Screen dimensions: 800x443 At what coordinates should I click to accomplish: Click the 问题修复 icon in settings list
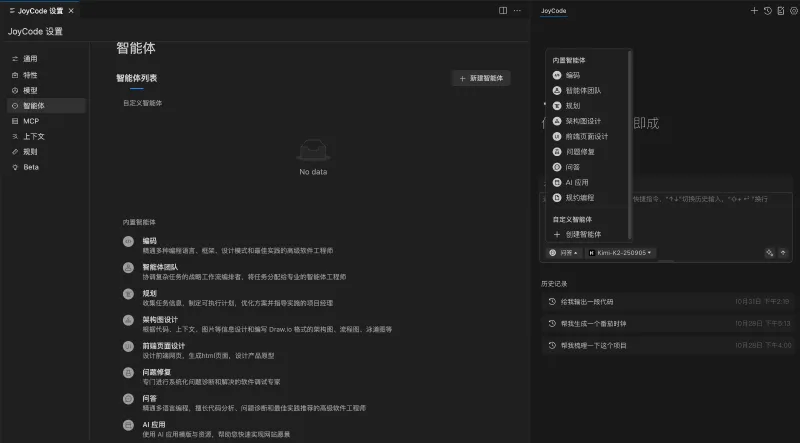point(128,373)
